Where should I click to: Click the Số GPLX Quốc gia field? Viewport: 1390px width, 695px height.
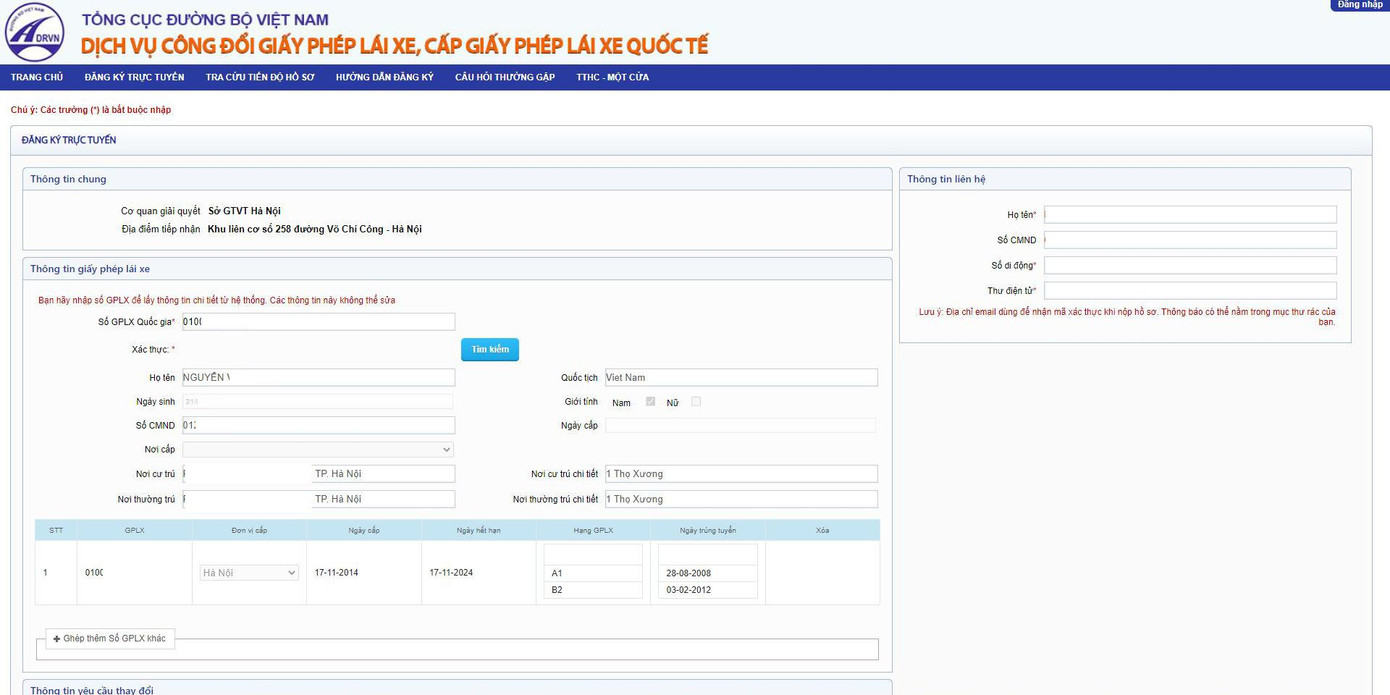coord(318,322)
